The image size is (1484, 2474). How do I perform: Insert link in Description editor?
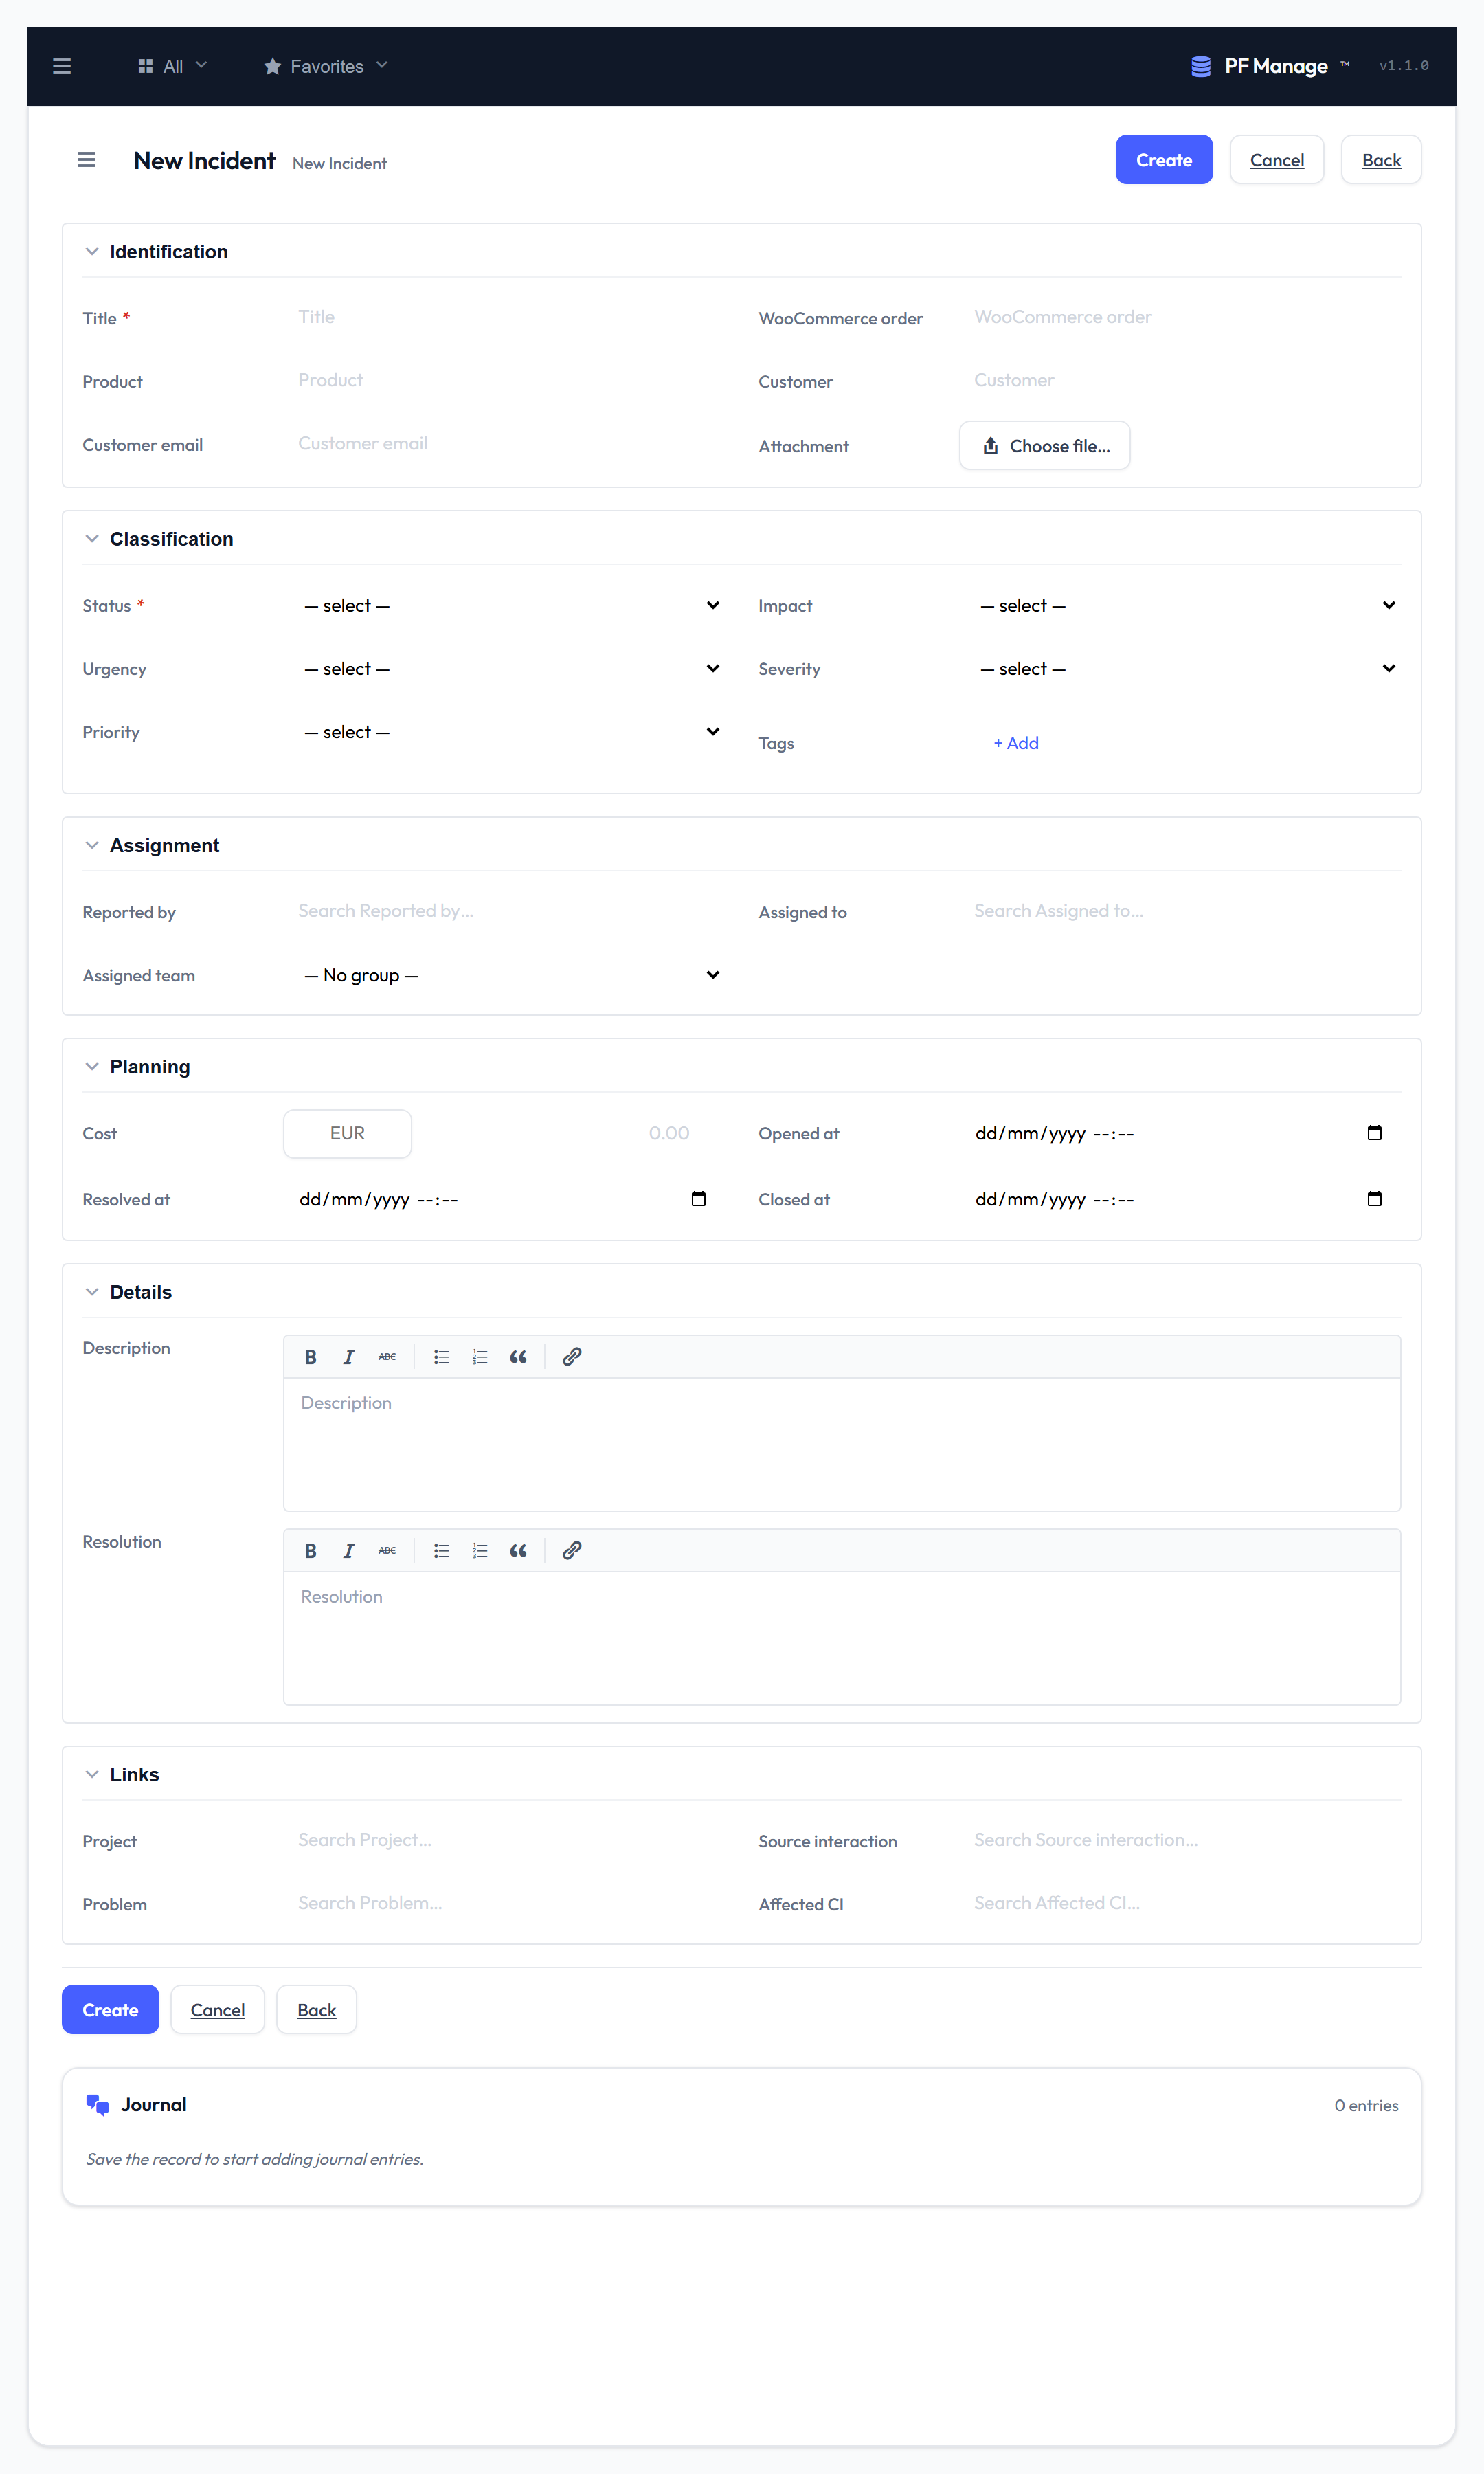point(572,1357)
